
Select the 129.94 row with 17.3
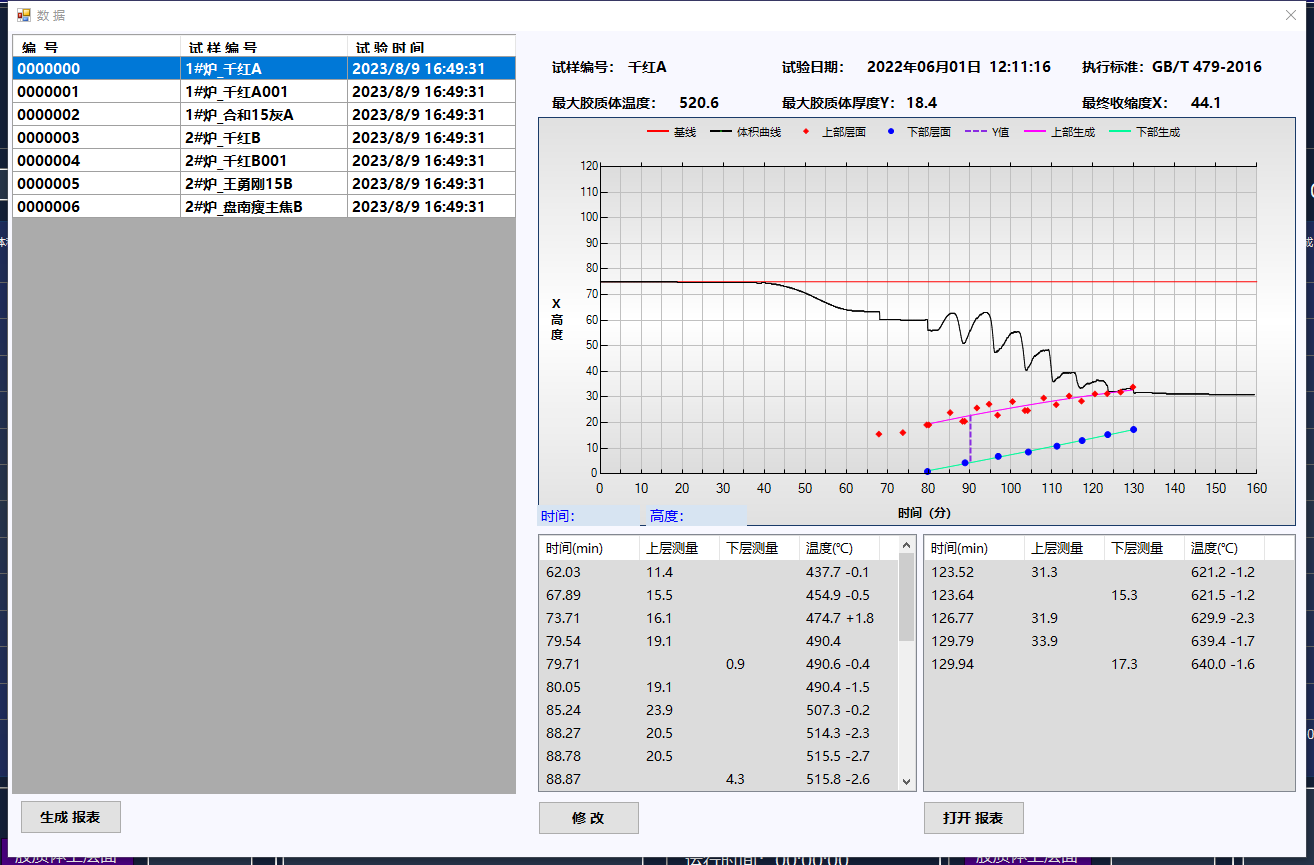[x=1109, y=664]
